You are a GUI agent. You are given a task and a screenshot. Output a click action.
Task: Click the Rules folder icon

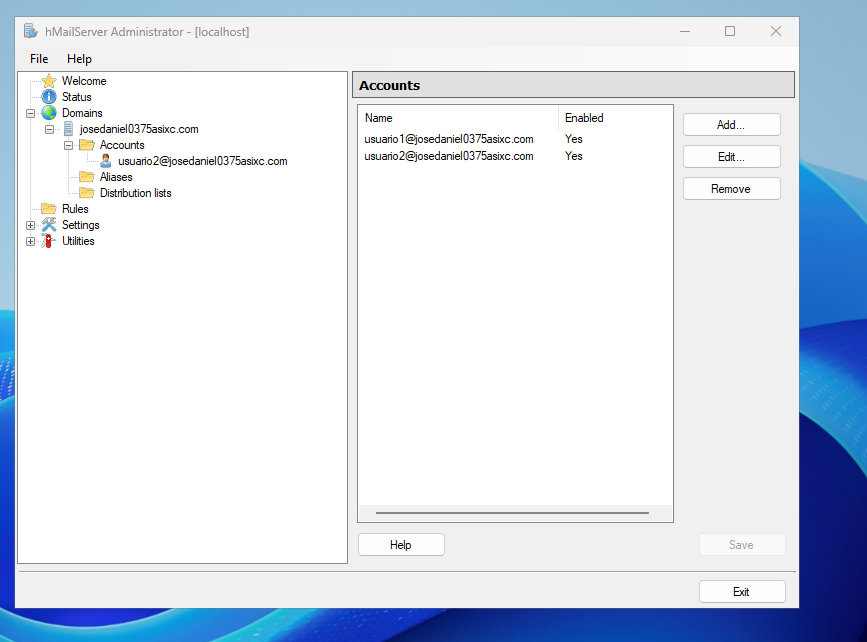49,209
